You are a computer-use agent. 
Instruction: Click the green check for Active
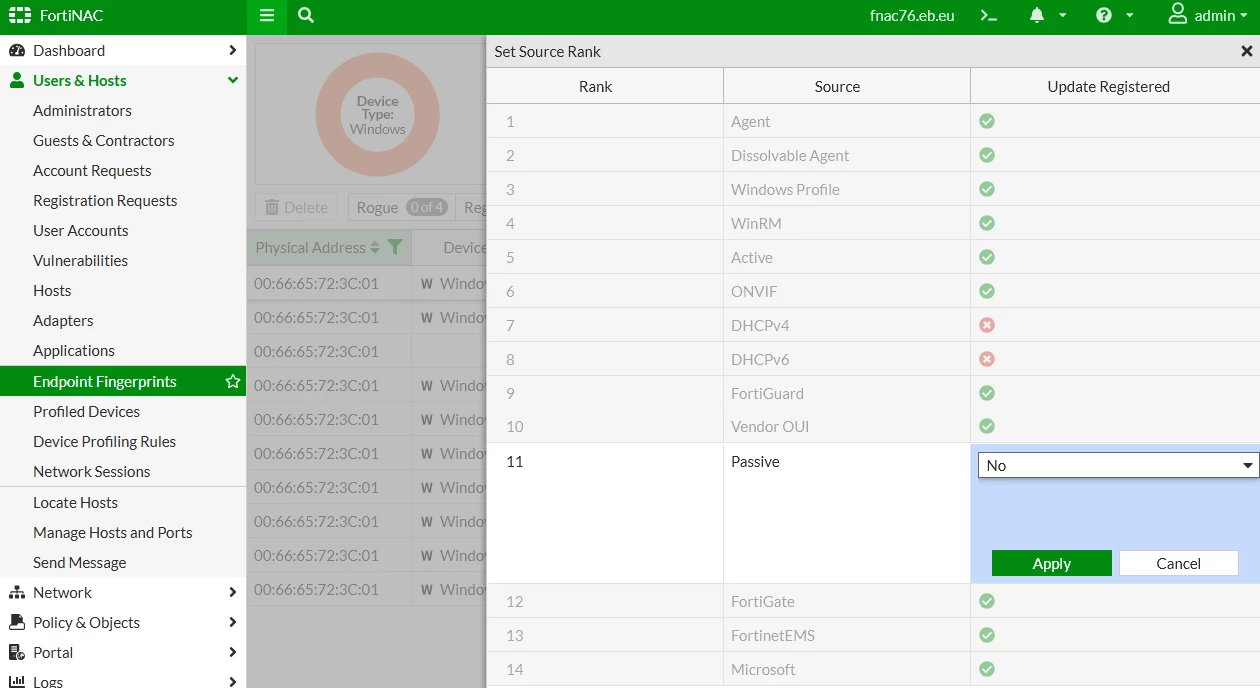[987, 257]
